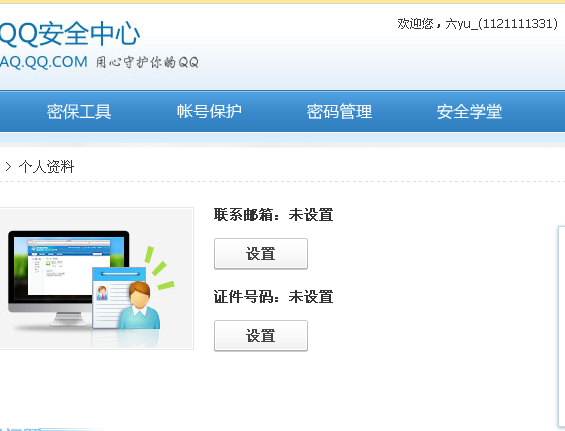The image size is (565, 431).
Task: Click the 个人资料 breadcrumb
Action: (x=46, y=167)
